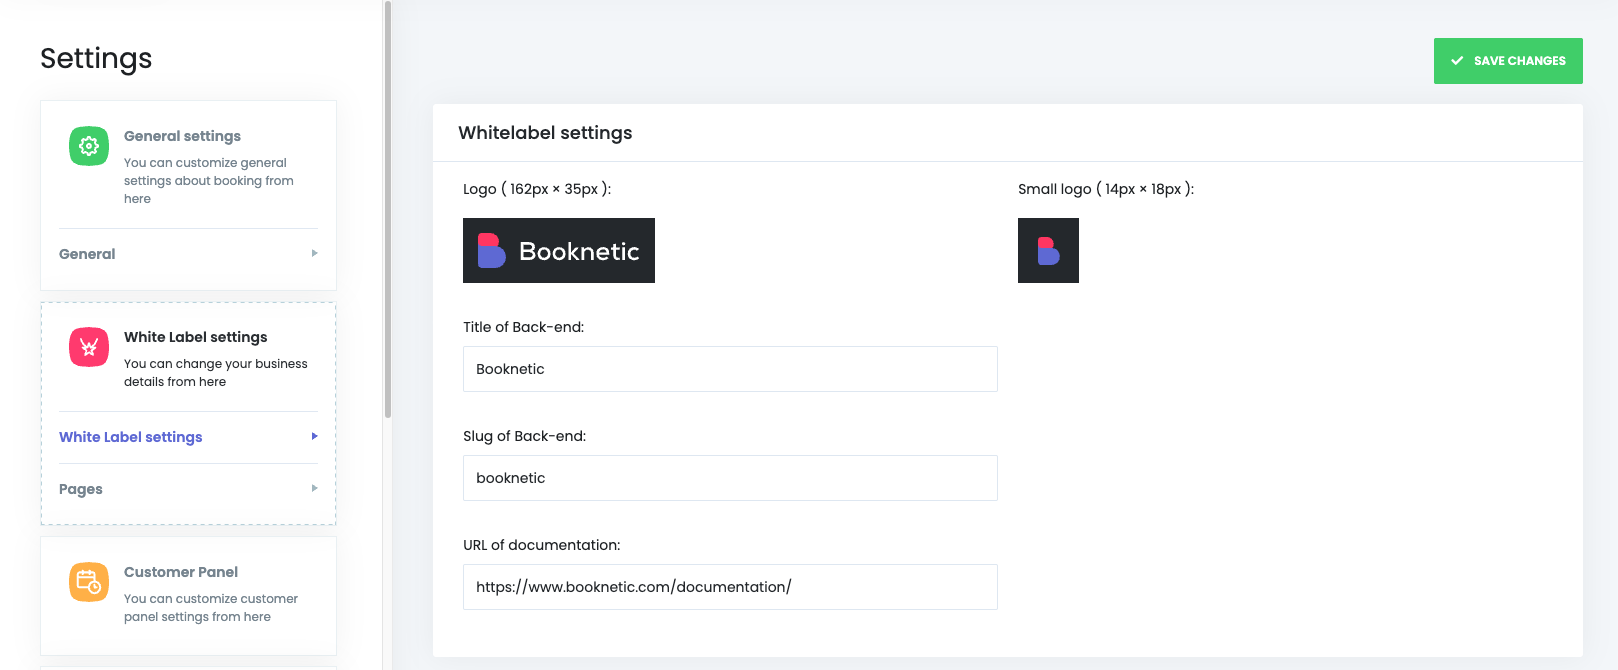The height and width of the screenshot is (670, 1618).
Task: Click the orange Customer Panel calendar icon
Action: tap(89, 582)
